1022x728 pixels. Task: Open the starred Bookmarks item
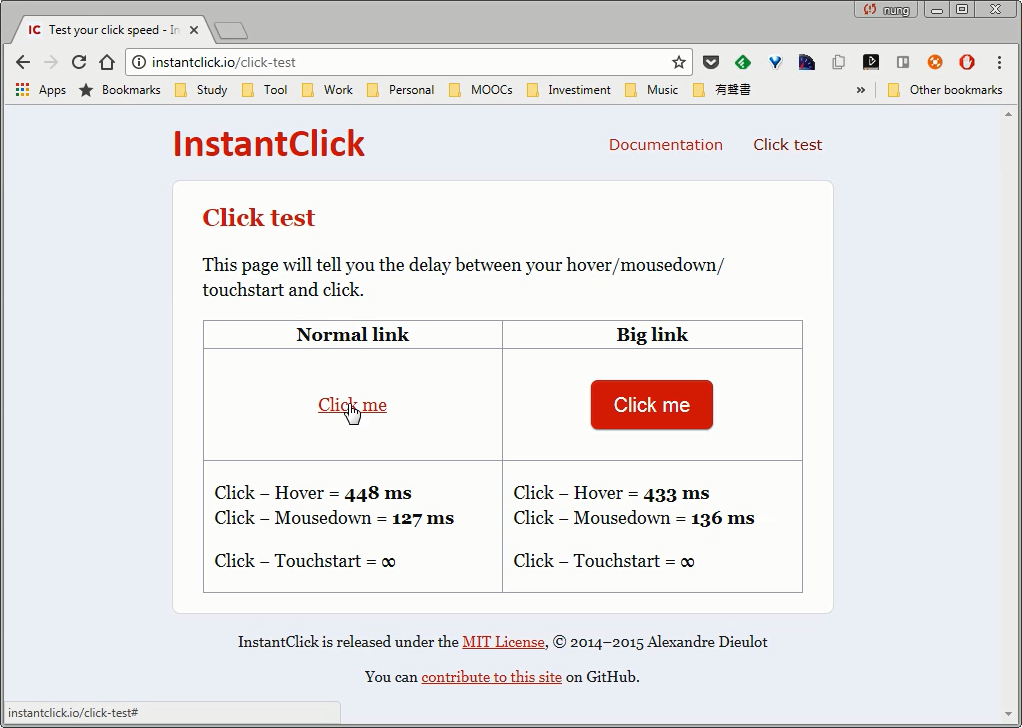click(120, 90)
